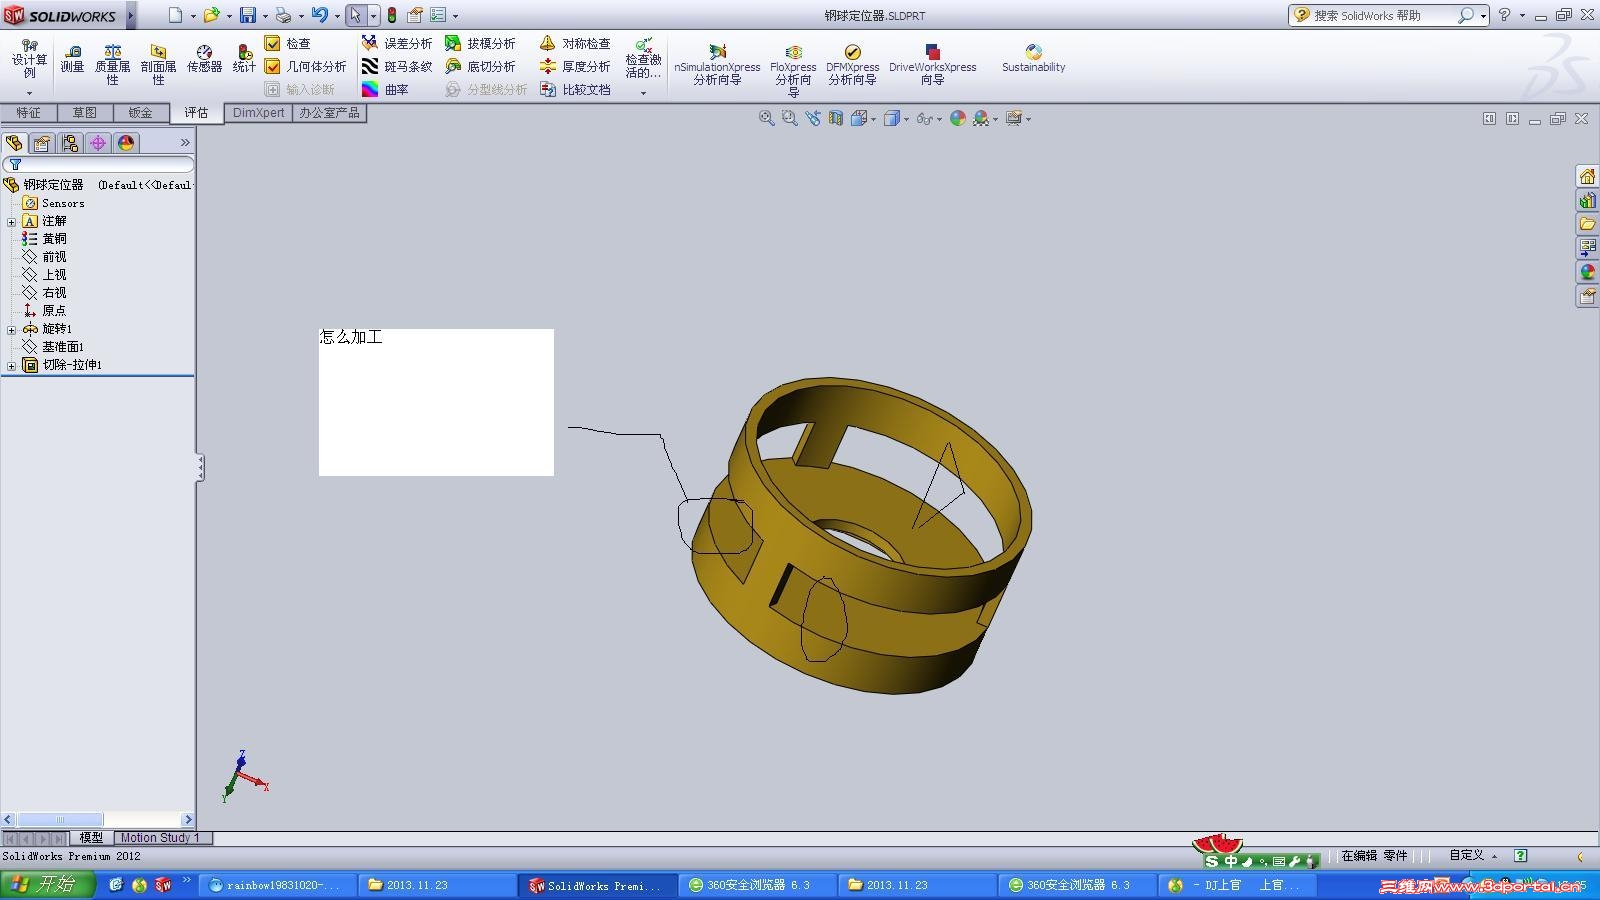
Task: Show Curvature (曲率) display
Action: pyautogui.click(x=385, y=89)
